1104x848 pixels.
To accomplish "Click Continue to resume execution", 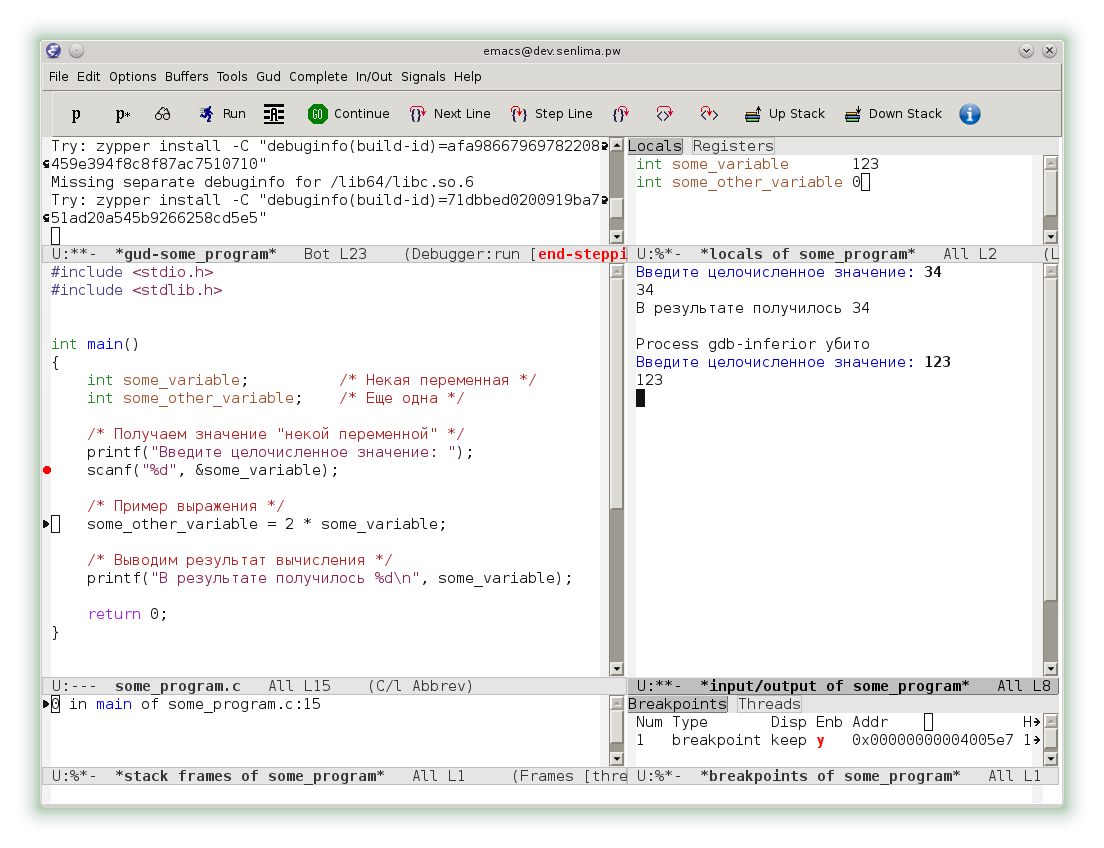I will tap(348, 114).
